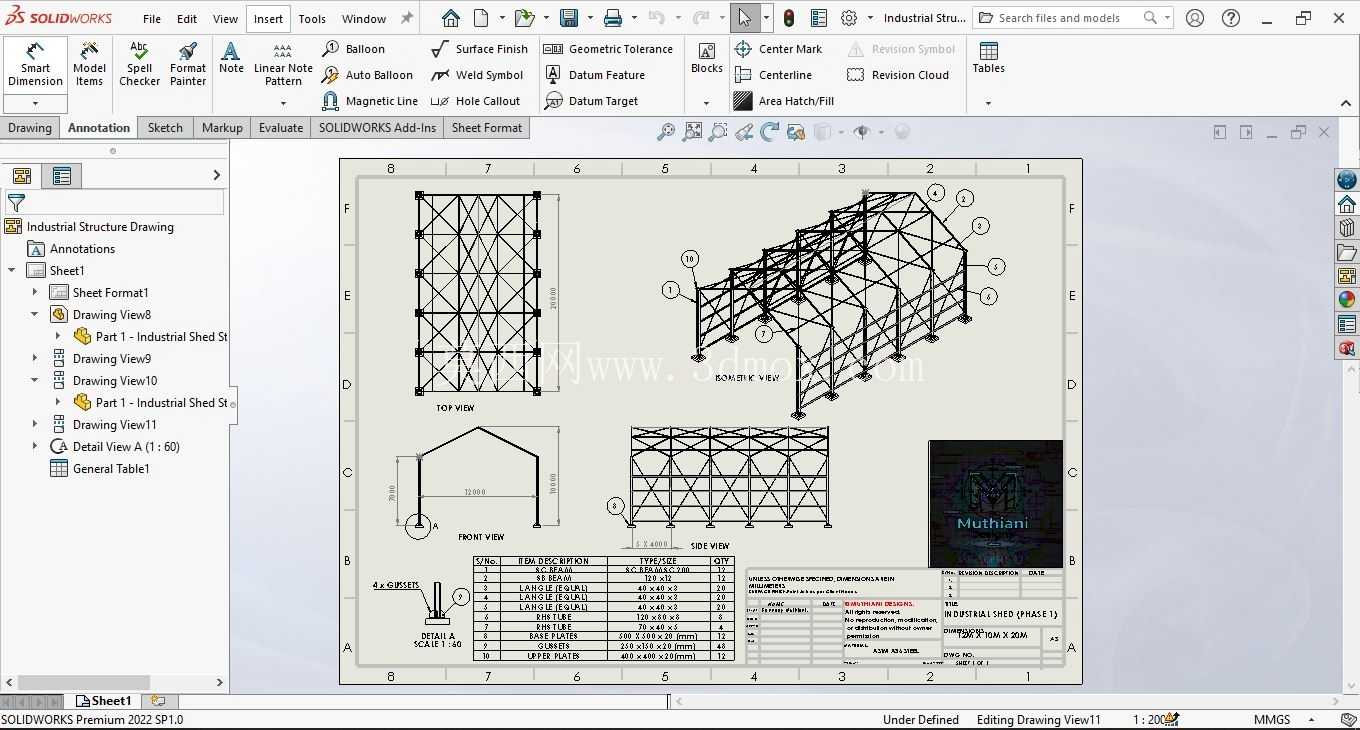This screenshot has height=730, width=1360.
Task: Show the PropertyManager tab
Action: (x=62, y=176)
